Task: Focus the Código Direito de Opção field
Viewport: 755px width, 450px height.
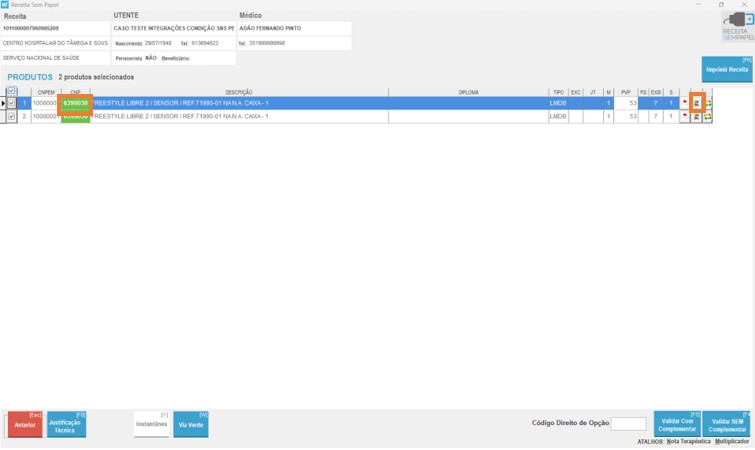Action: point(628,424)
